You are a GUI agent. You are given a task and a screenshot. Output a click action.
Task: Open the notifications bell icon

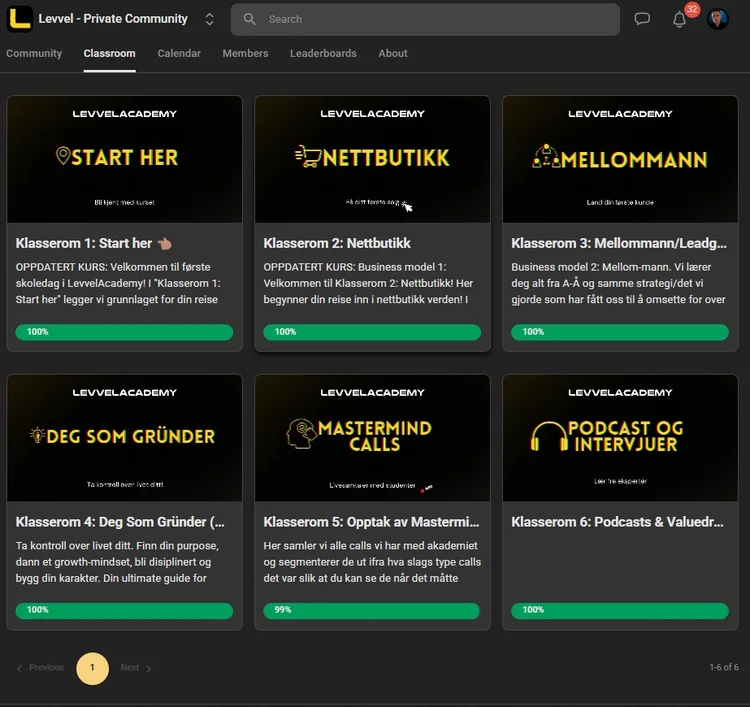[680, 19]
